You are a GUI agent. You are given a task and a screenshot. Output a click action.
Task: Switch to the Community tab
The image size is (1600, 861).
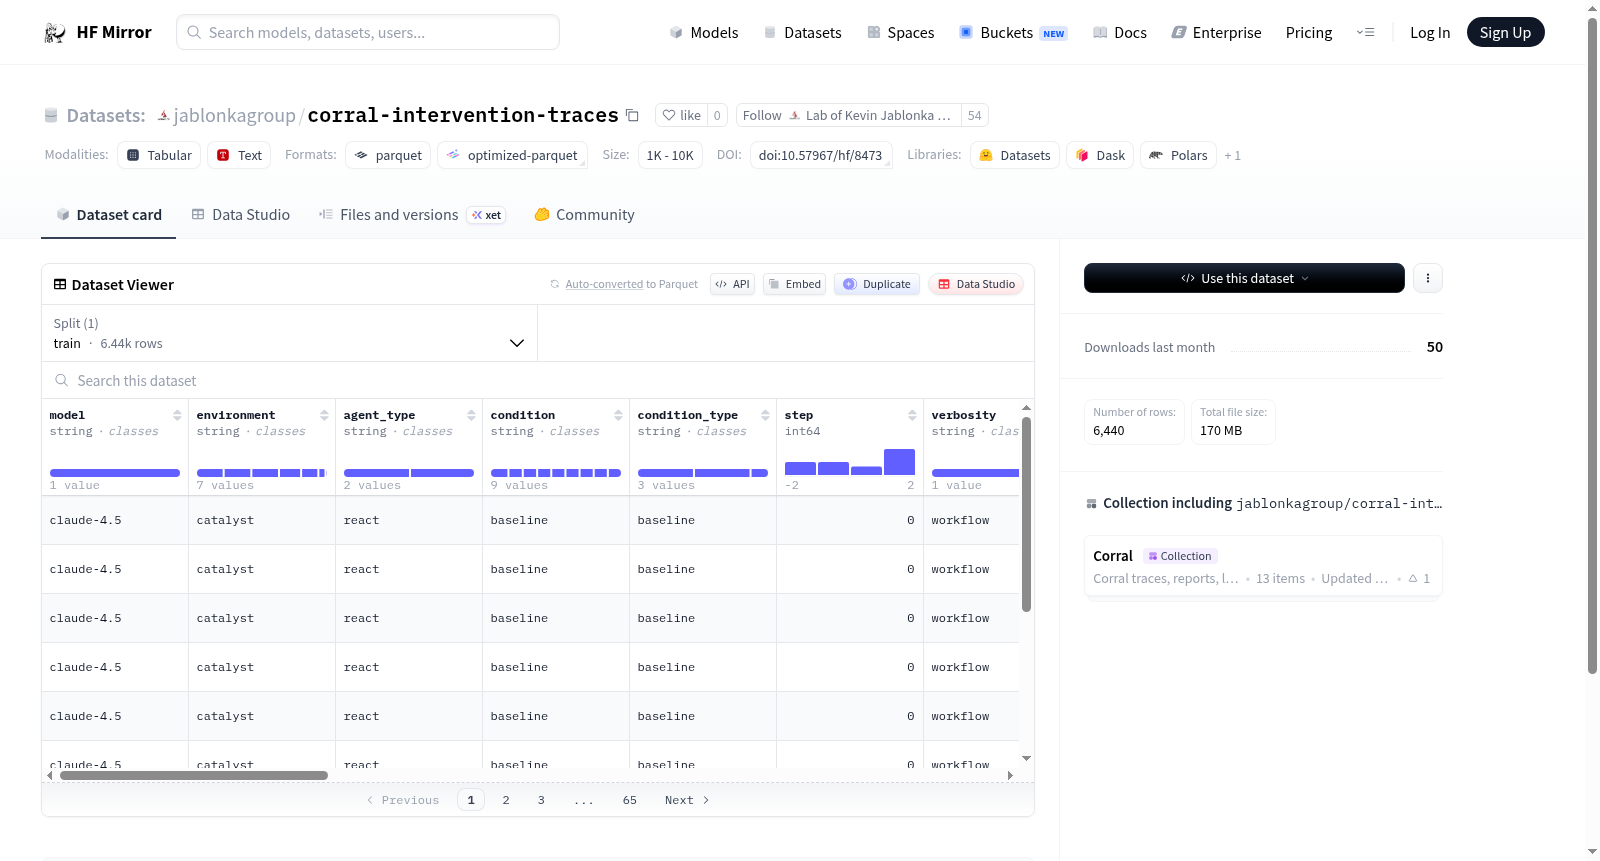point(584,215)
